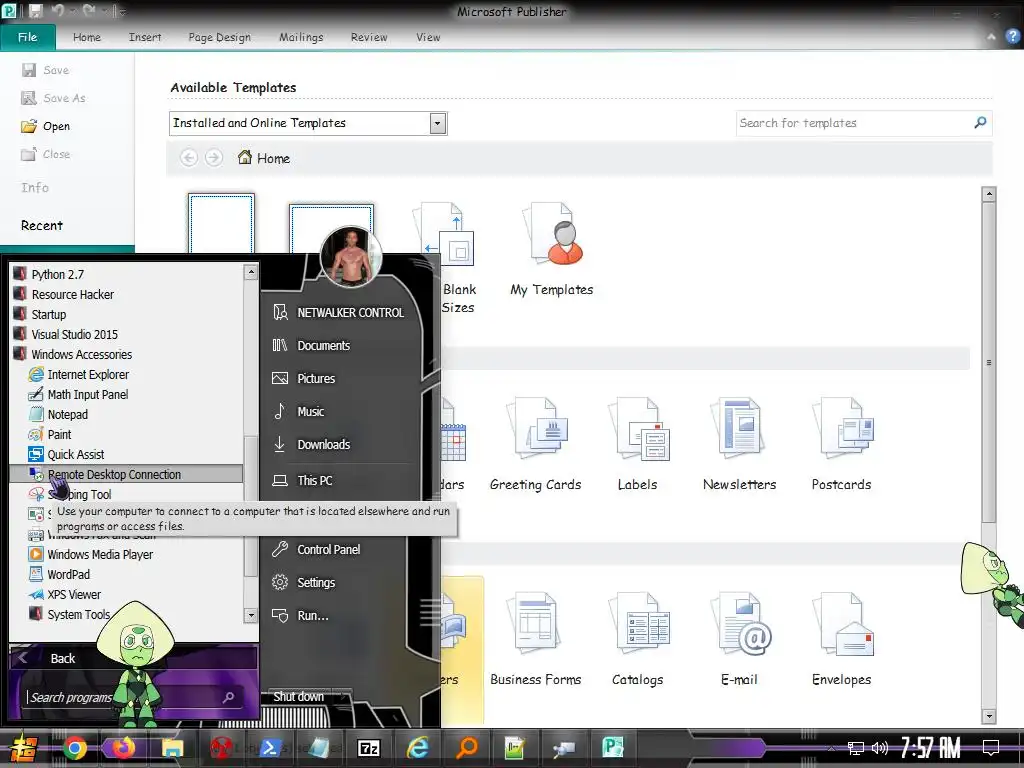Screen dimensions: 1024x768
Task: Select the first blank page thumbnail
Action: pos(221,223)
